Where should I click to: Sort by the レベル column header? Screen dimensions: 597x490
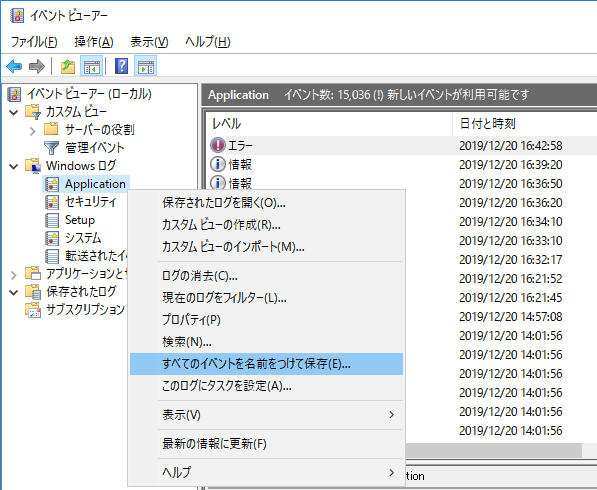click(329, 124)
